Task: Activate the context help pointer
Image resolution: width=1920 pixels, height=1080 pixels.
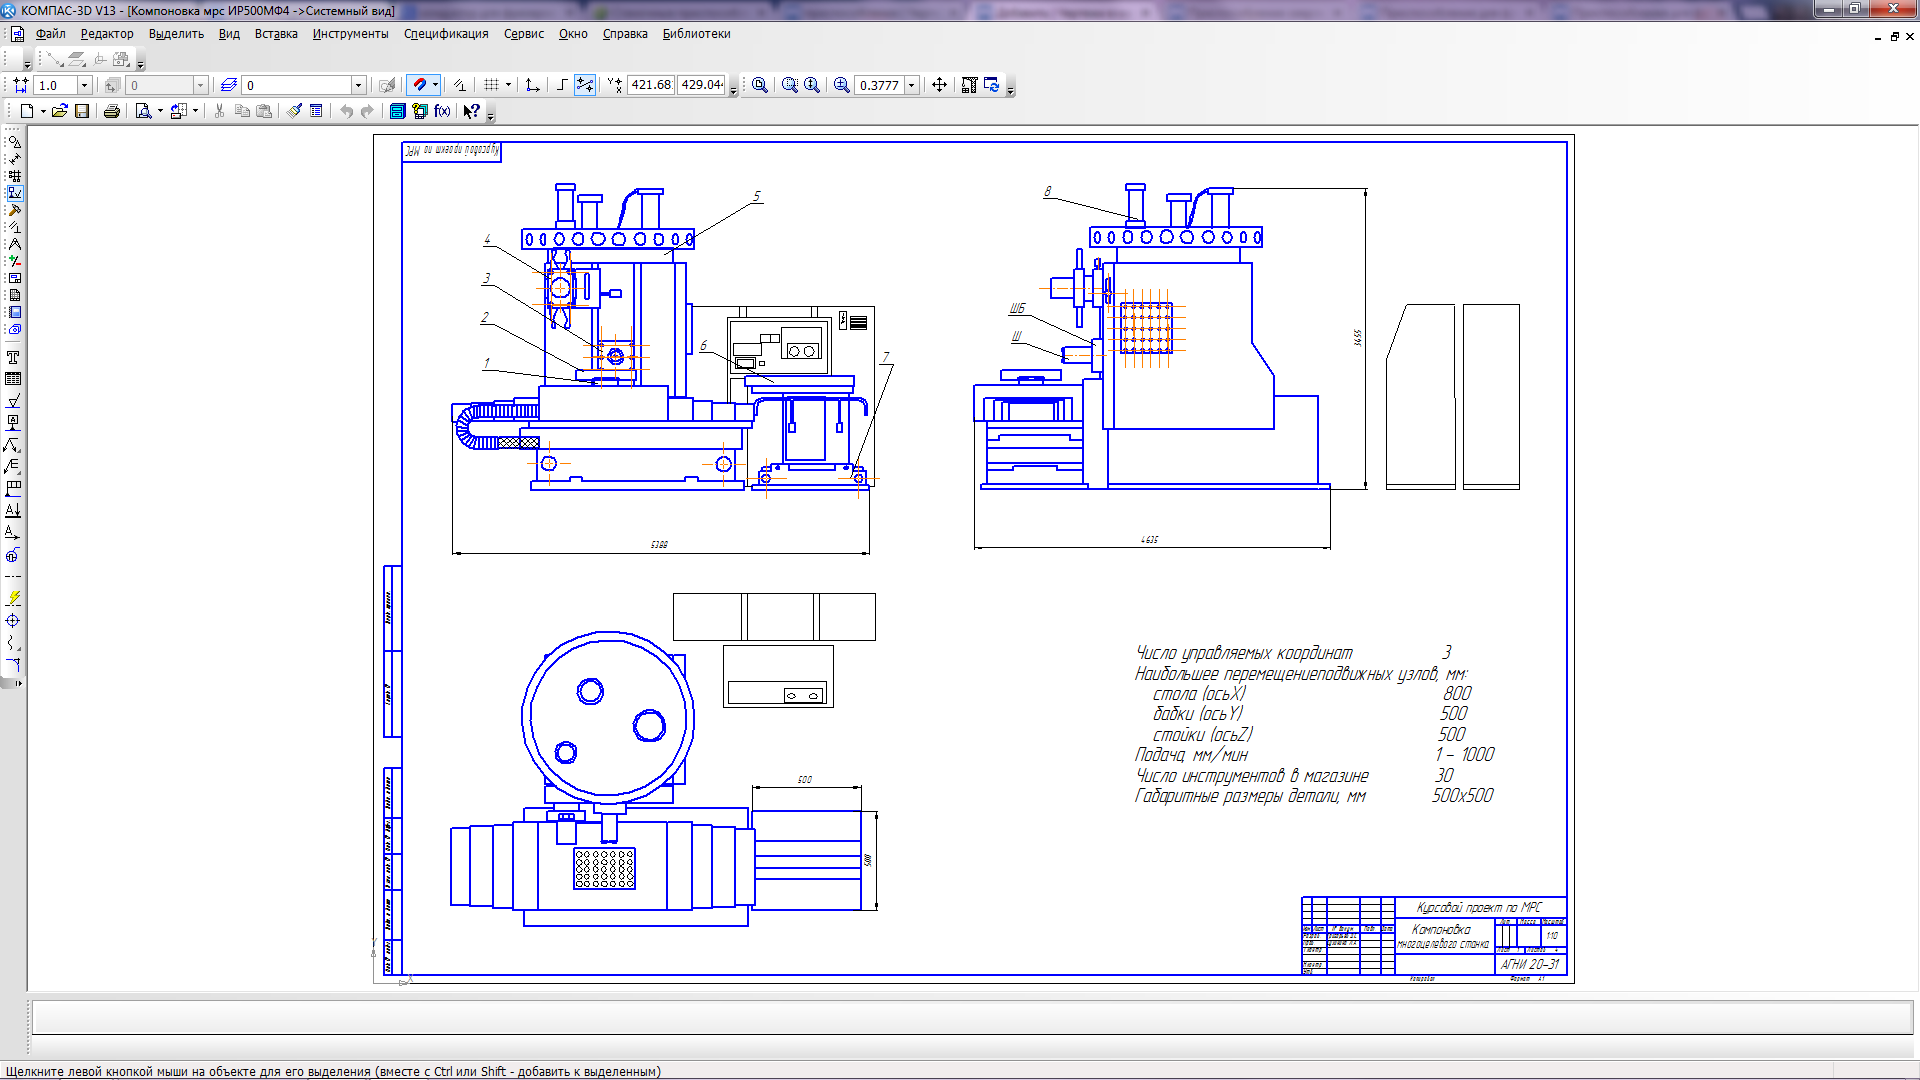Action: pos(471,111)
